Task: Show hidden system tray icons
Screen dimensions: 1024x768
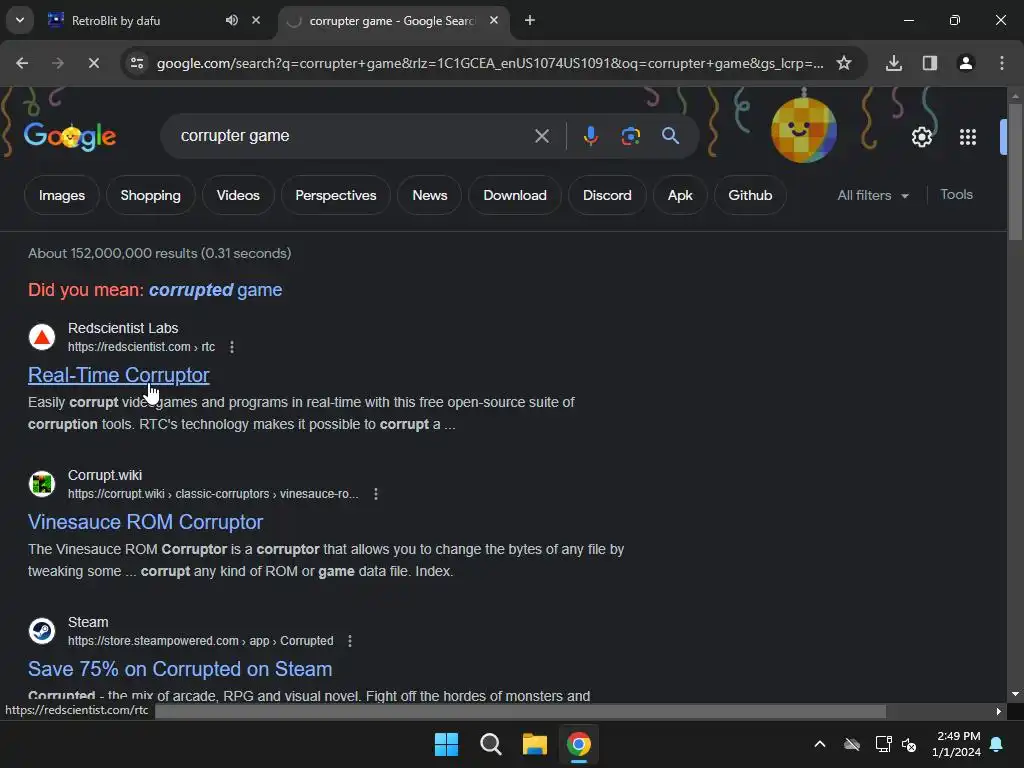Action: [820, 744]
